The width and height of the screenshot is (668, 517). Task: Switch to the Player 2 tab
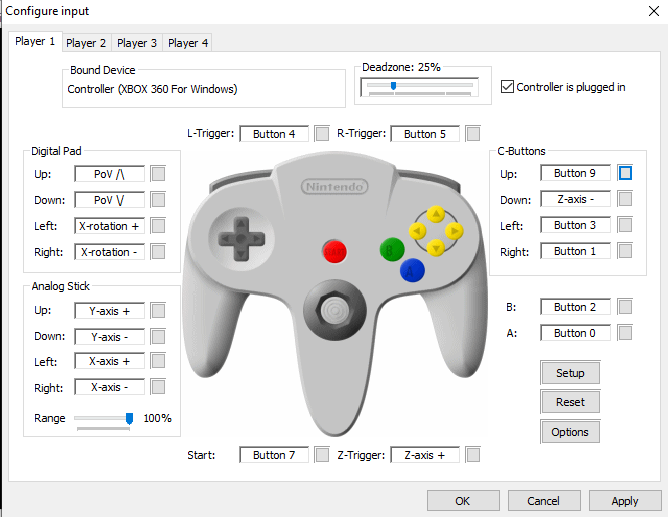coord(86,43)
